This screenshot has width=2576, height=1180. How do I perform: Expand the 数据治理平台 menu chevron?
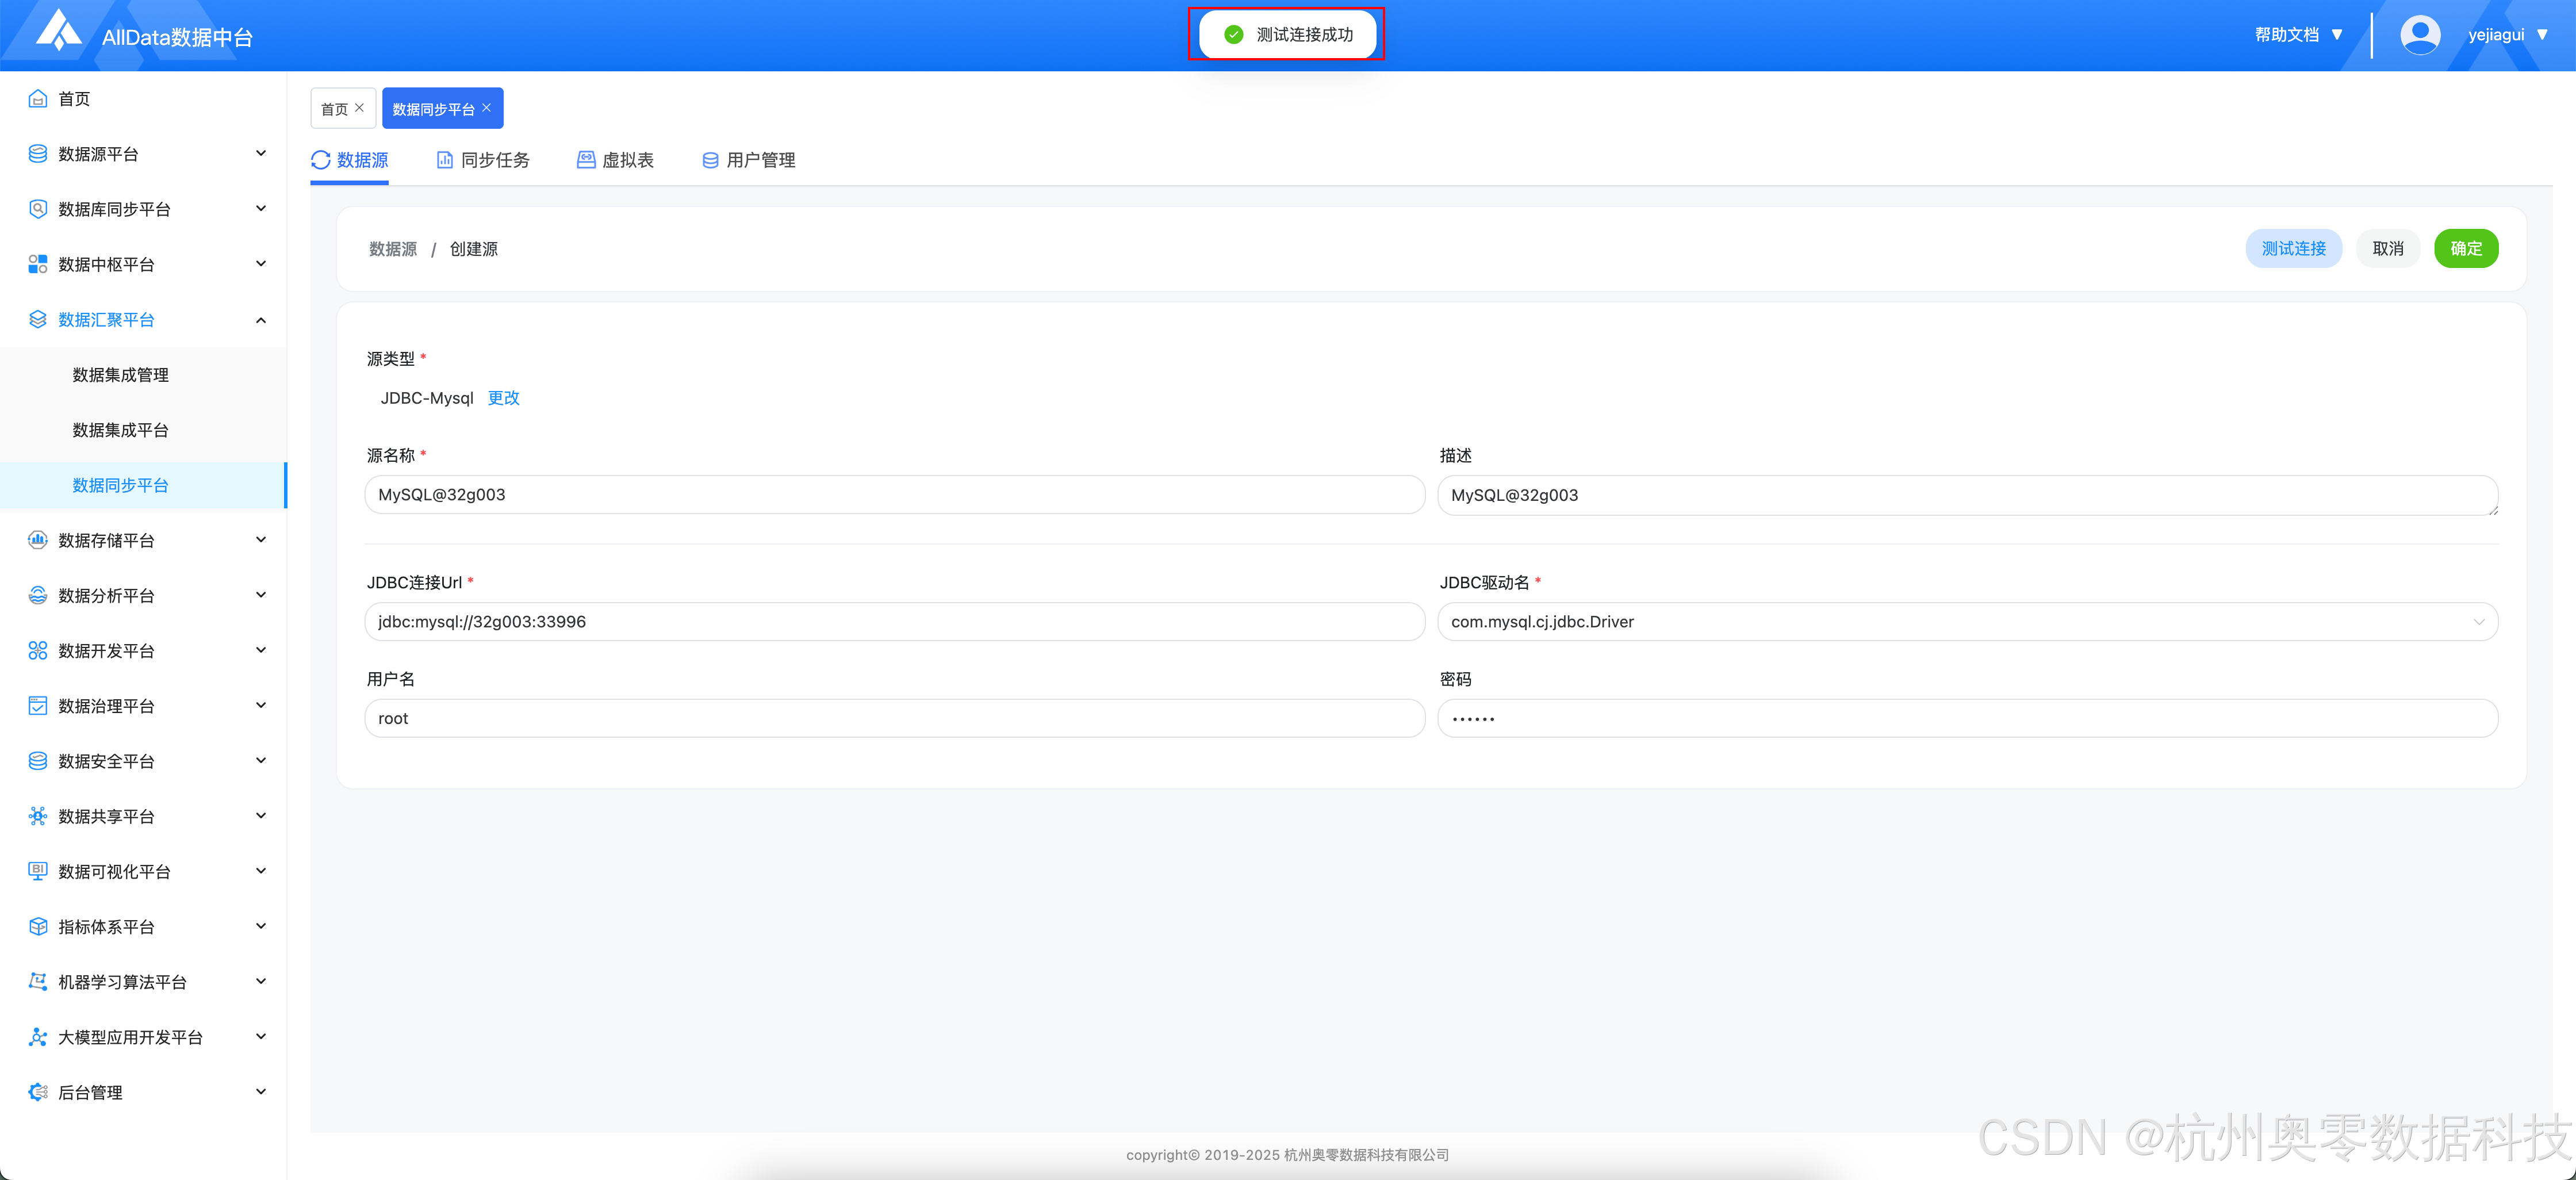[261, 706]
